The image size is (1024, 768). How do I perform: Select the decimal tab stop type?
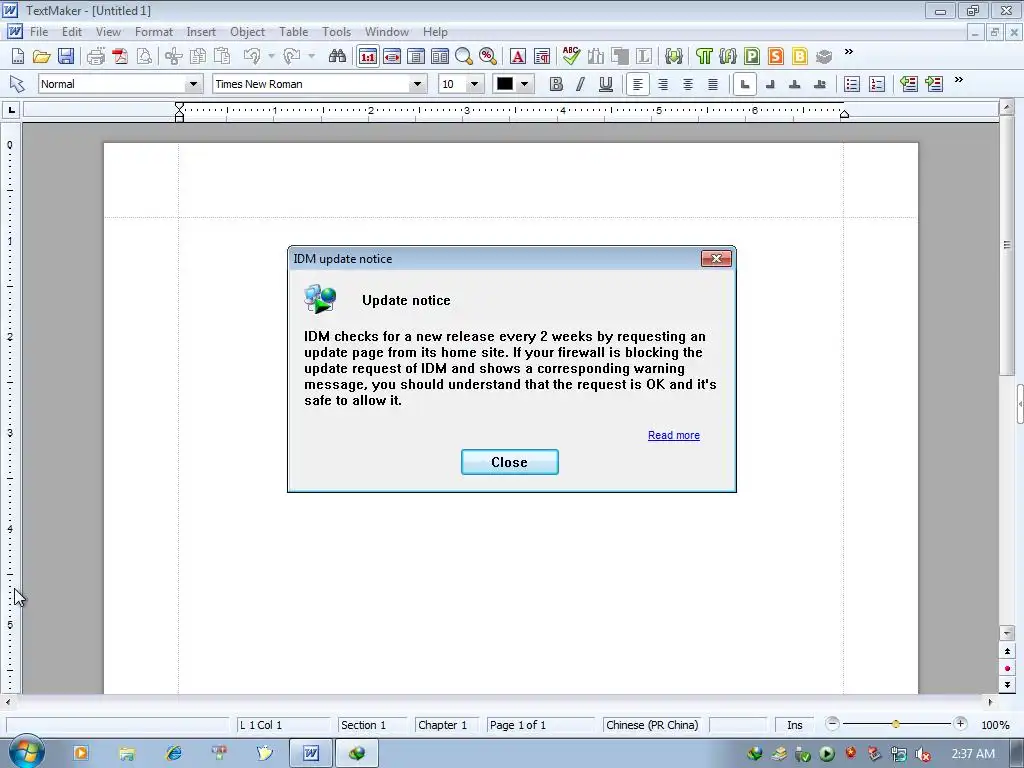(820, 84)
